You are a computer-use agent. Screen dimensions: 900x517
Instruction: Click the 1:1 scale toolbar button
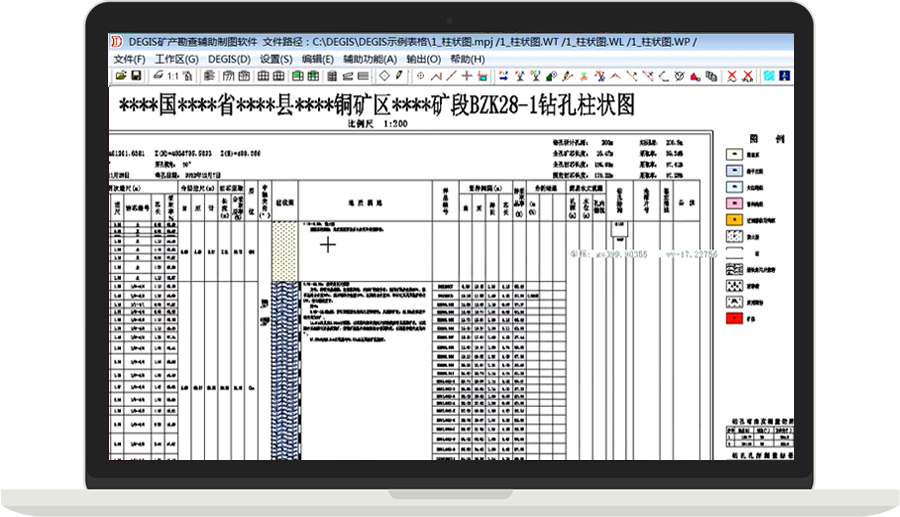pyautogui.click(x=173, y=76)
